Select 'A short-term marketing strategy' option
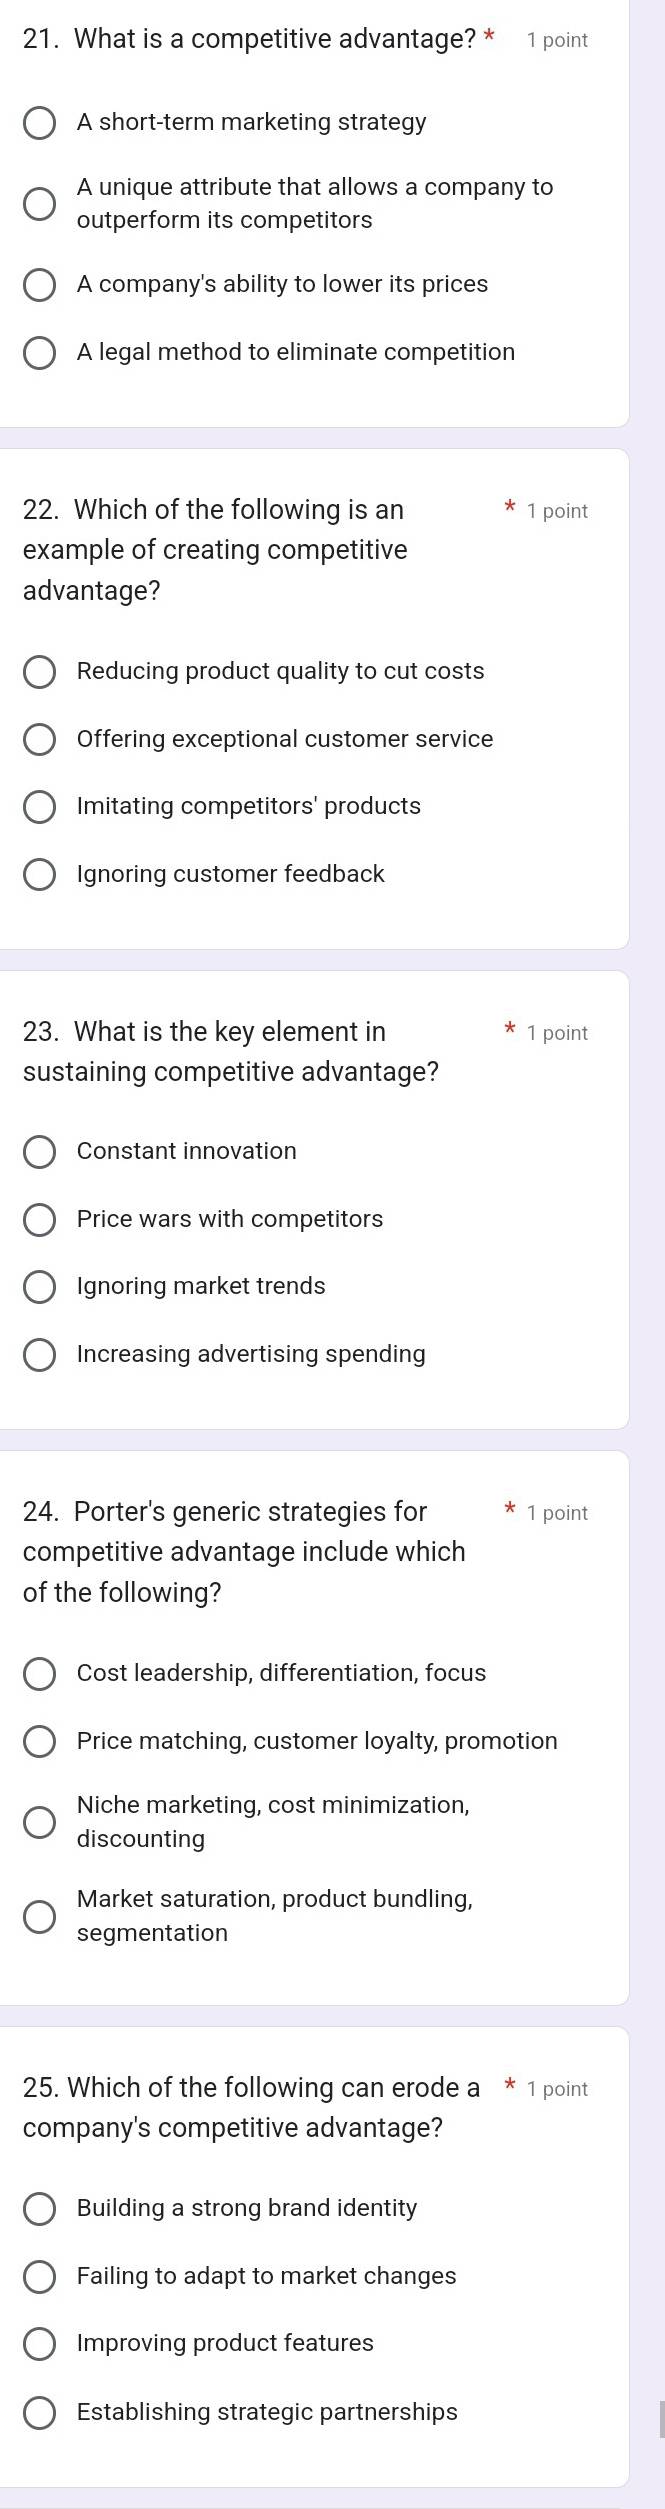Image resolution: width=665 pixels, height=2509 pixels. (x=40, y=124)
